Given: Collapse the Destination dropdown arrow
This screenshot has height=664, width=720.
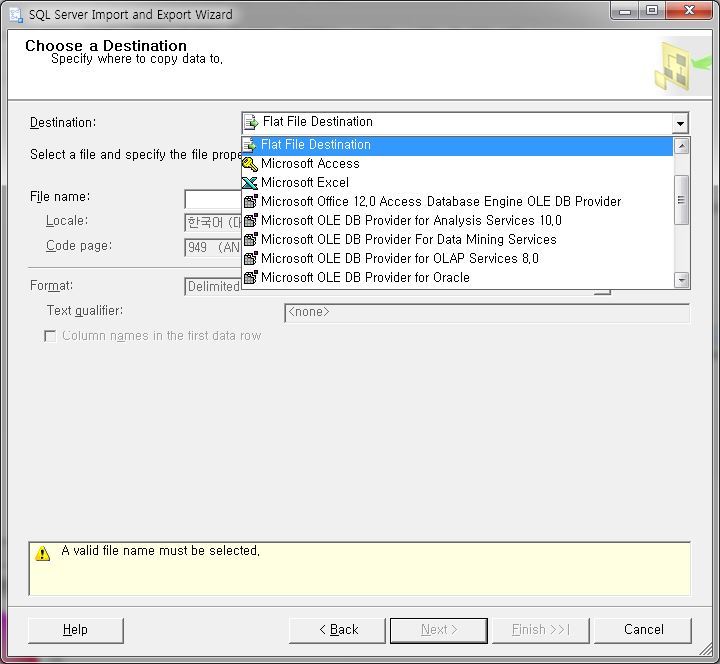Looking at the screenshot, I should pyautogui.click(x=680, y=123).
